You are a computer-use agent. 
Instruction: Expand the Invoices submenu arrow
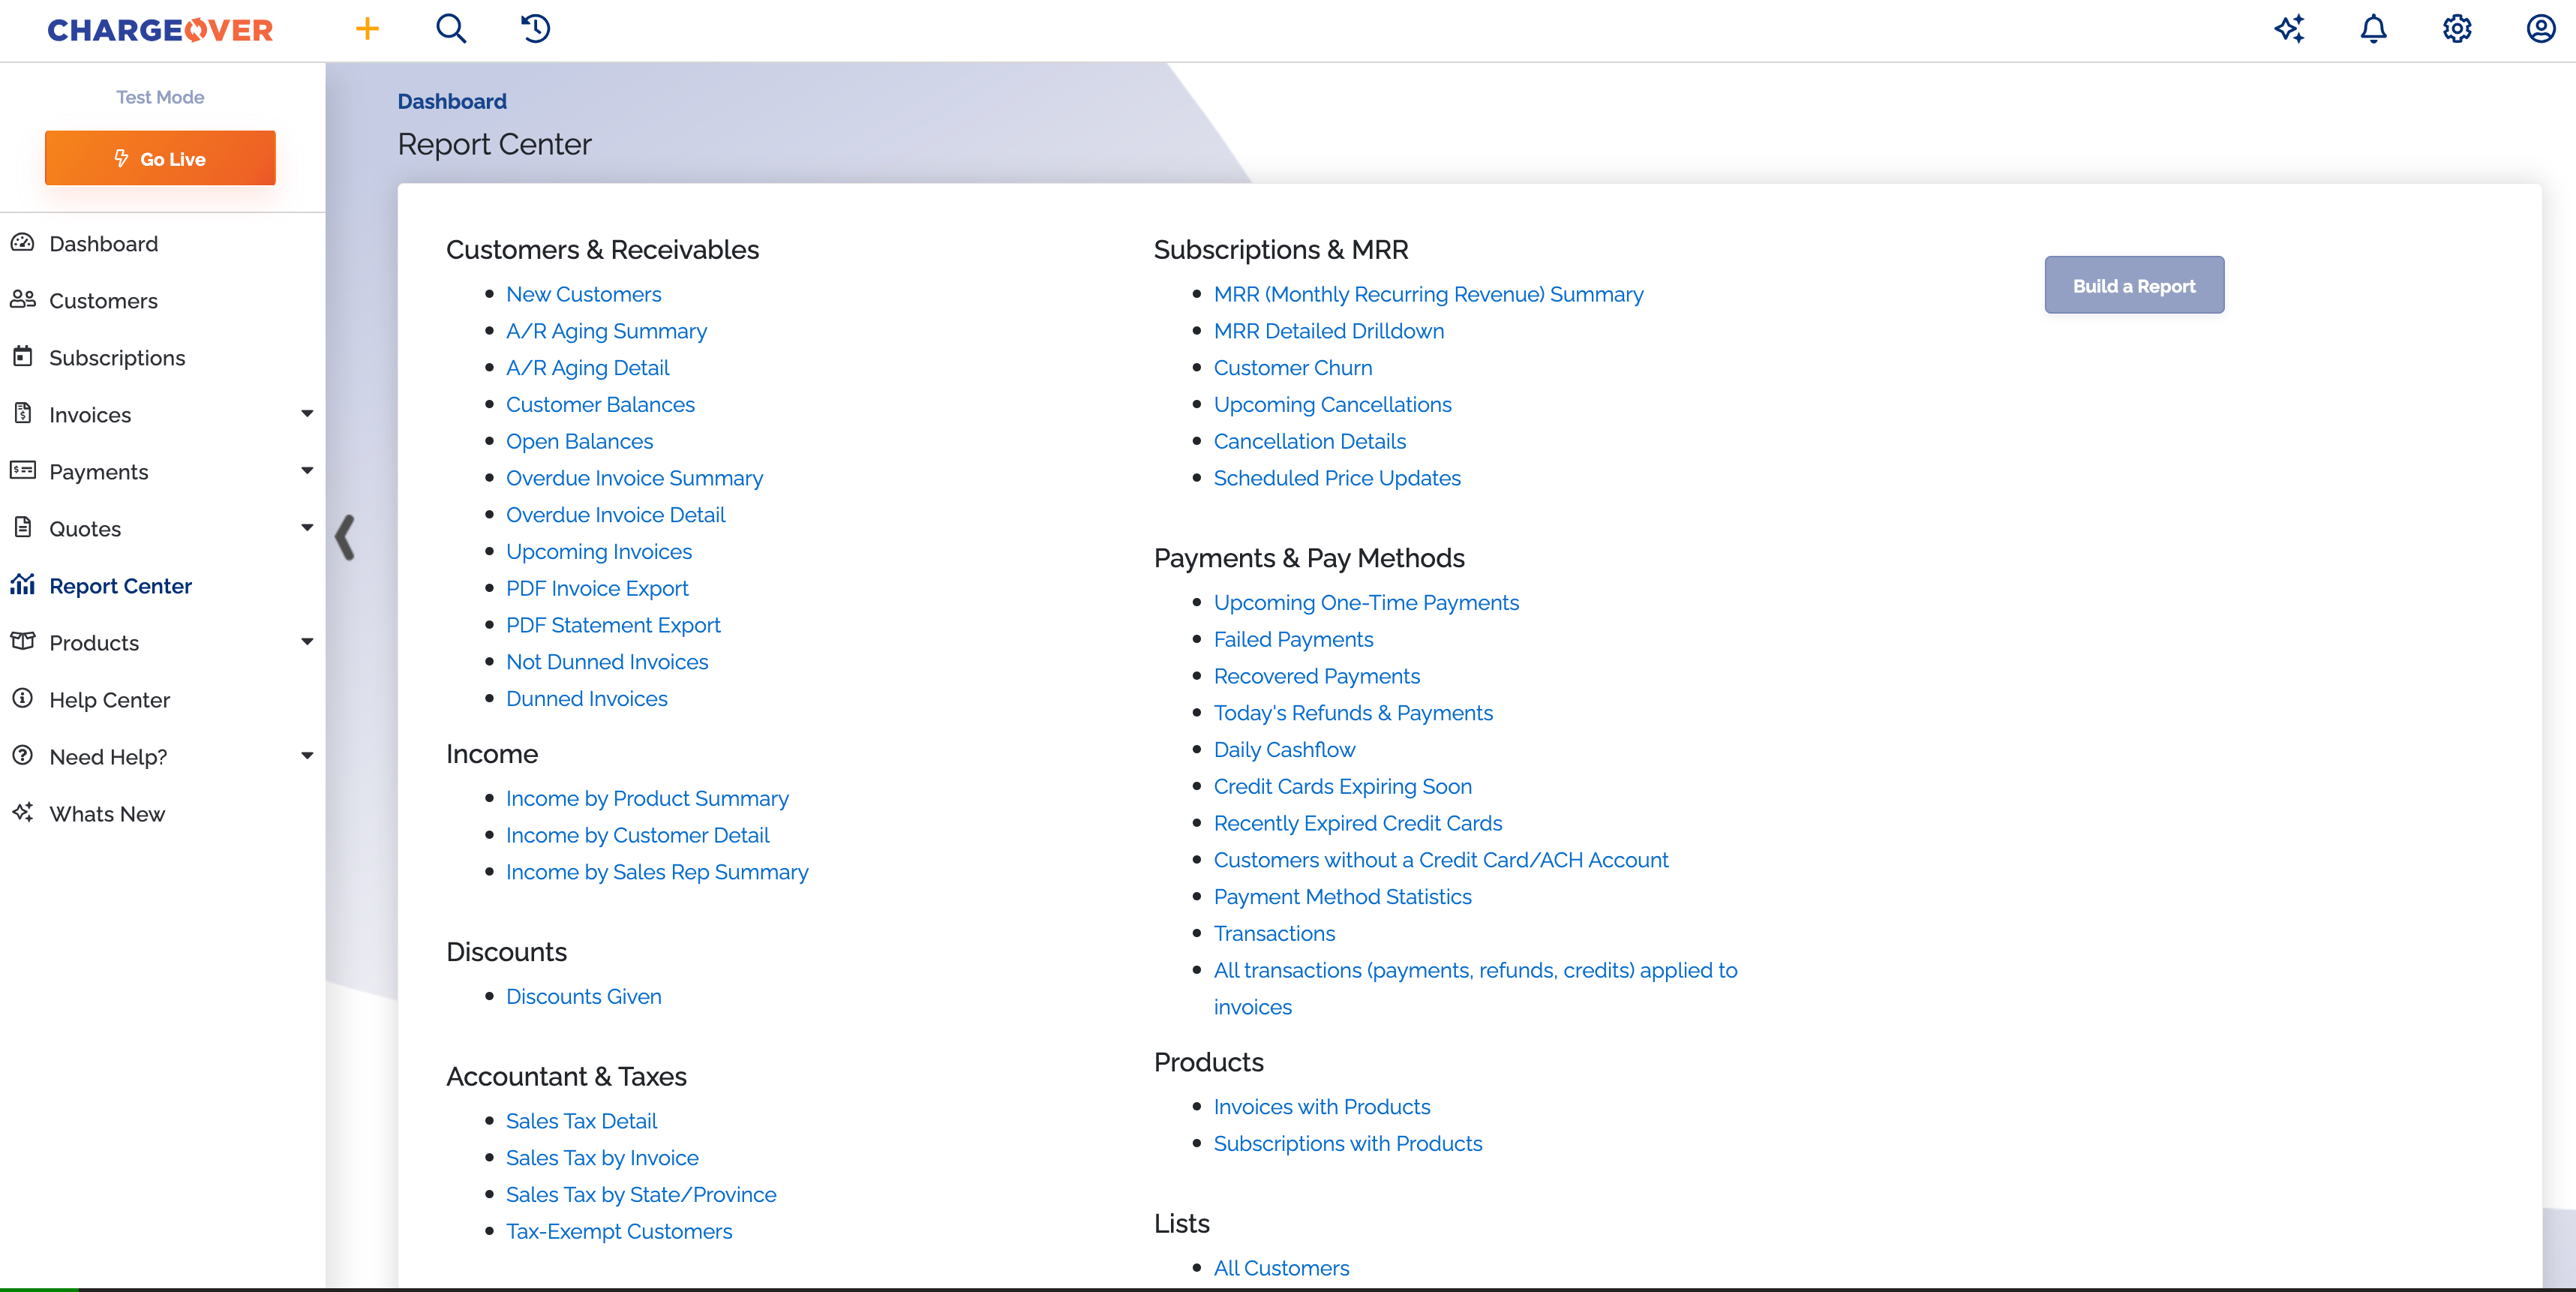point(307,414)
